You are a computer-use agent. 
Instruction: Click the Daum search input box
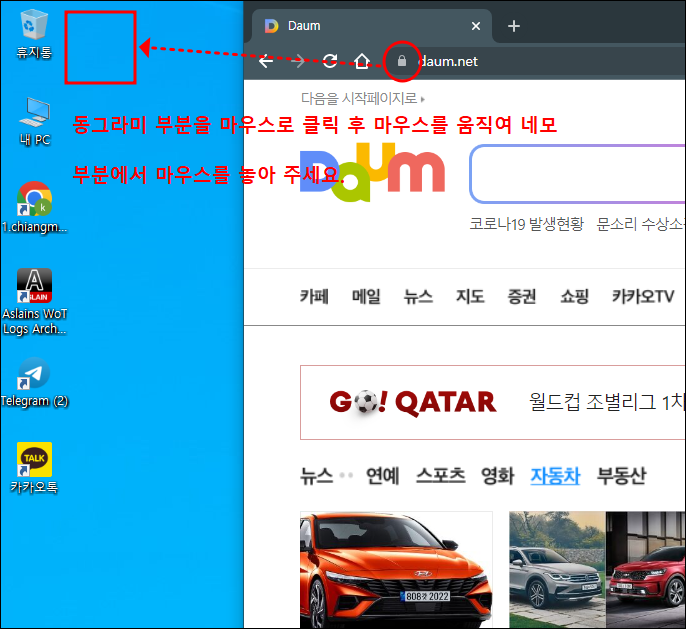[x=578, y=174]
